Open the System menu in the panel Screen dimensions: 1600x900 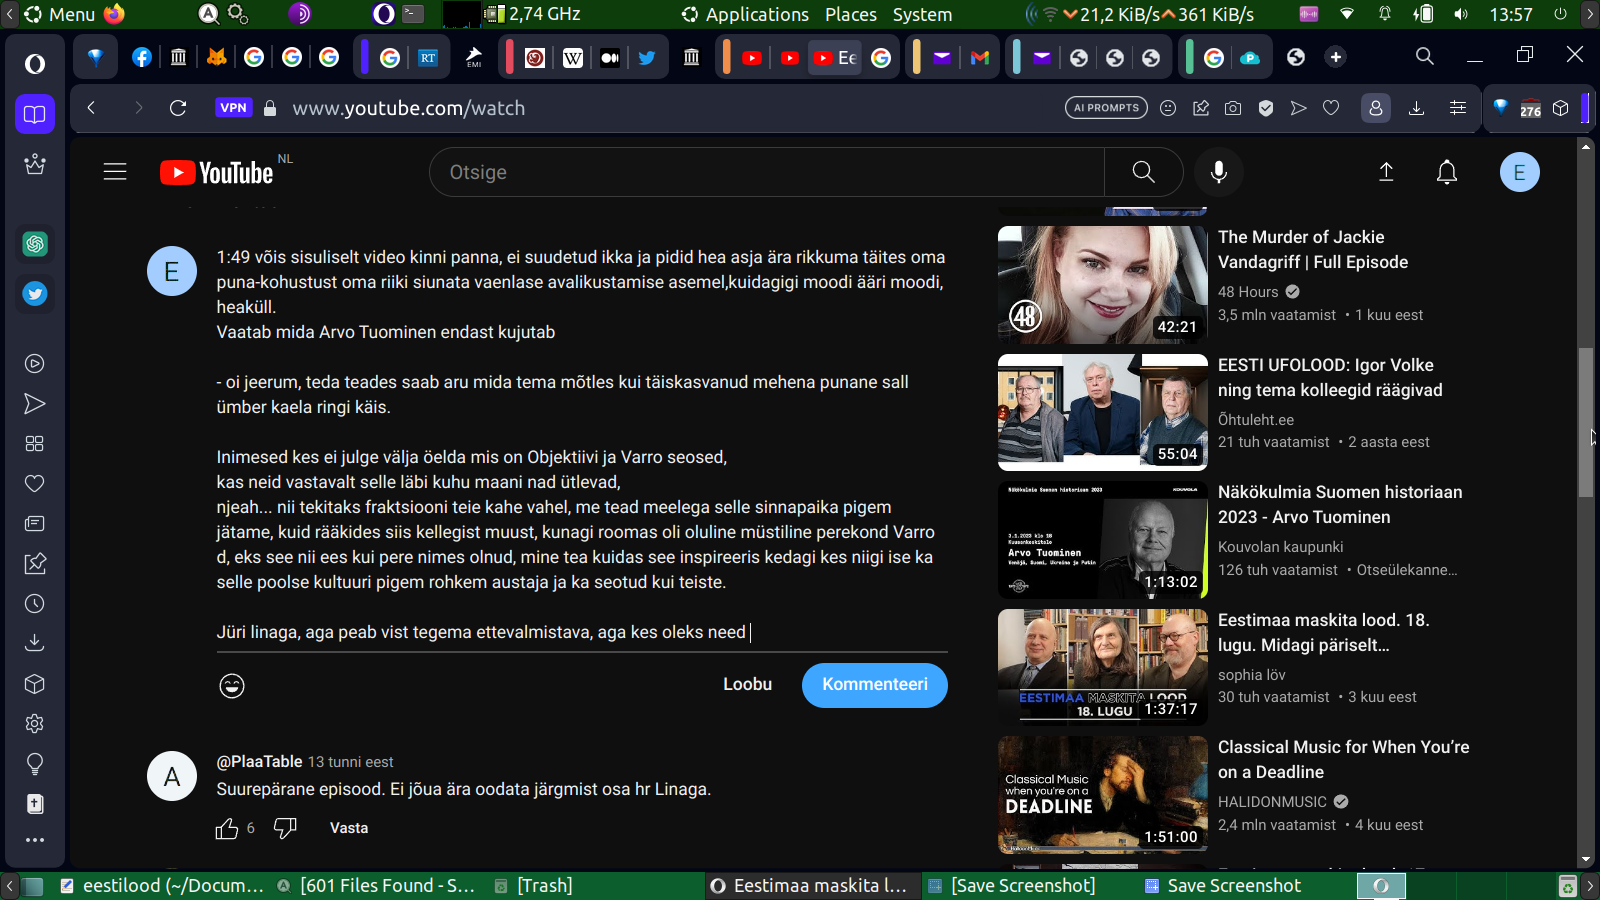click(922, 14)
